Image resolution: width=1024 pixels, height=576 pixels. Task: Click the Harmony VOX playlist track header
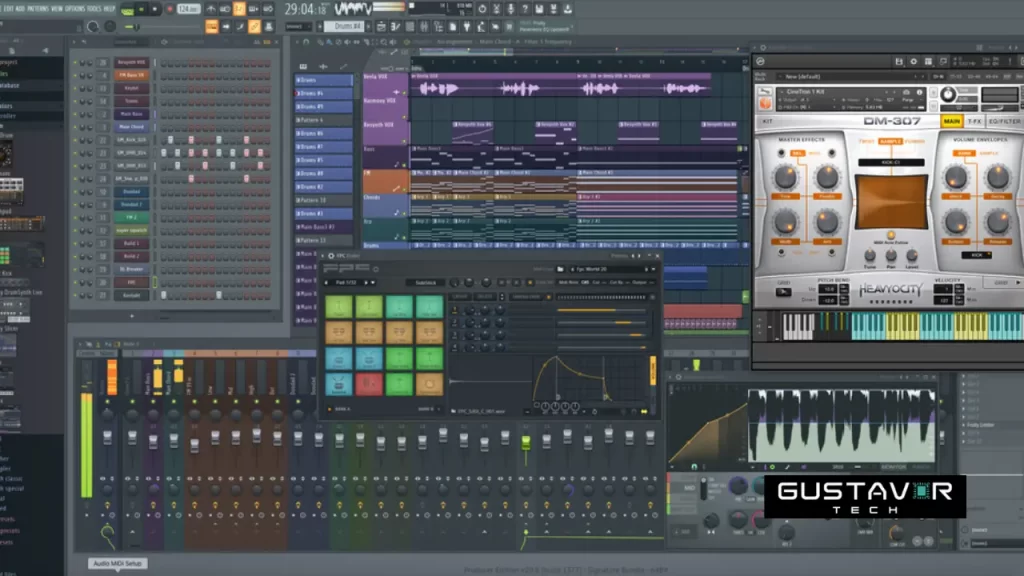385,108
